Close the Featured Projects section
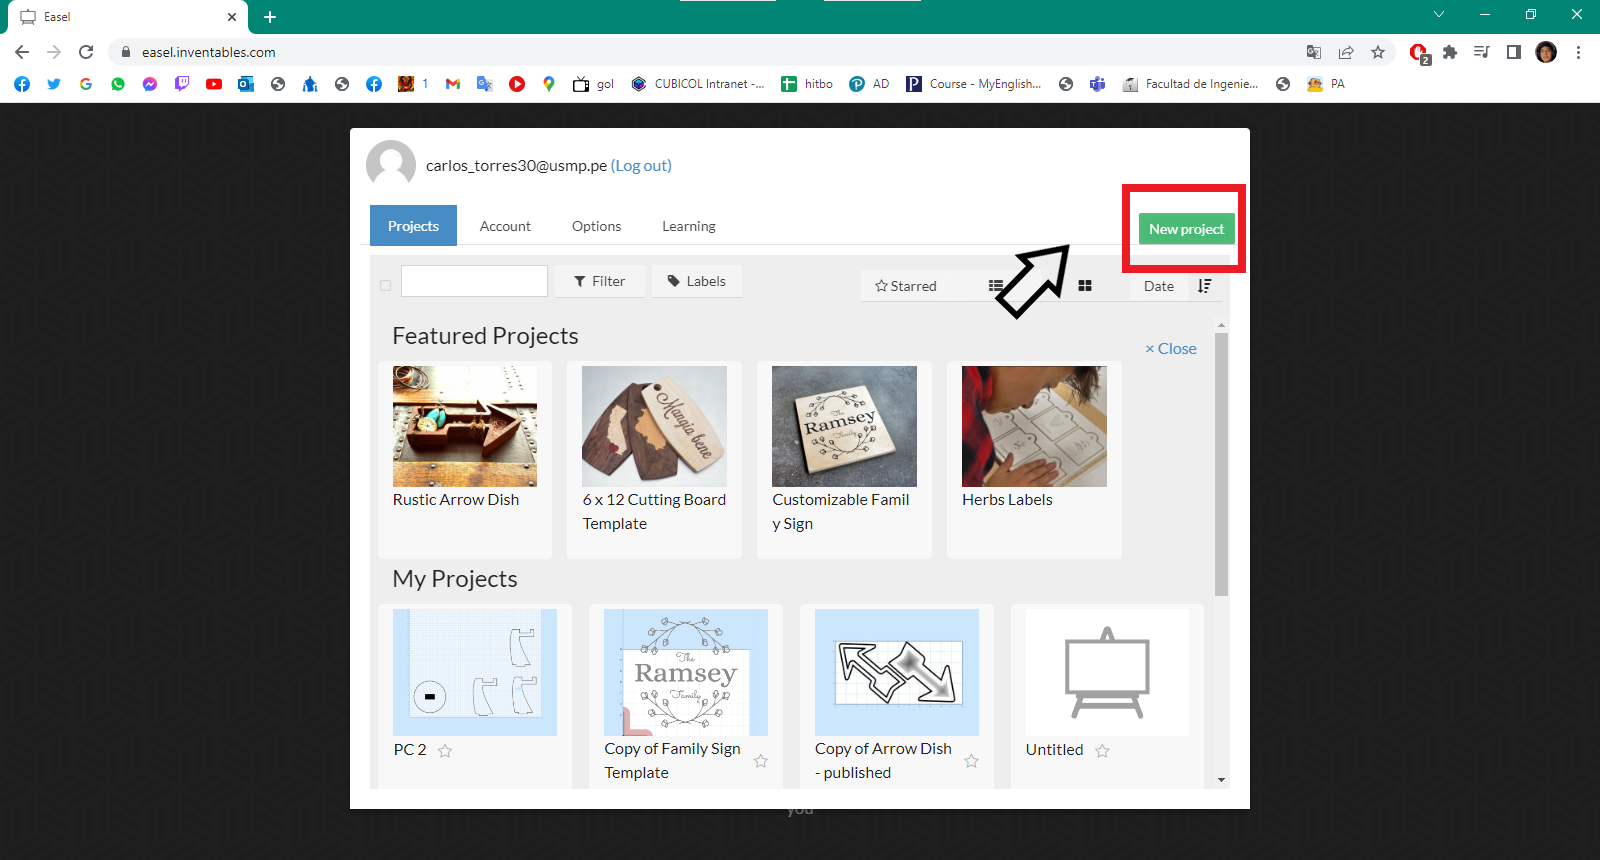Image resolution: width=1600 pixels, height=860 pixels. coord(1170,349)
